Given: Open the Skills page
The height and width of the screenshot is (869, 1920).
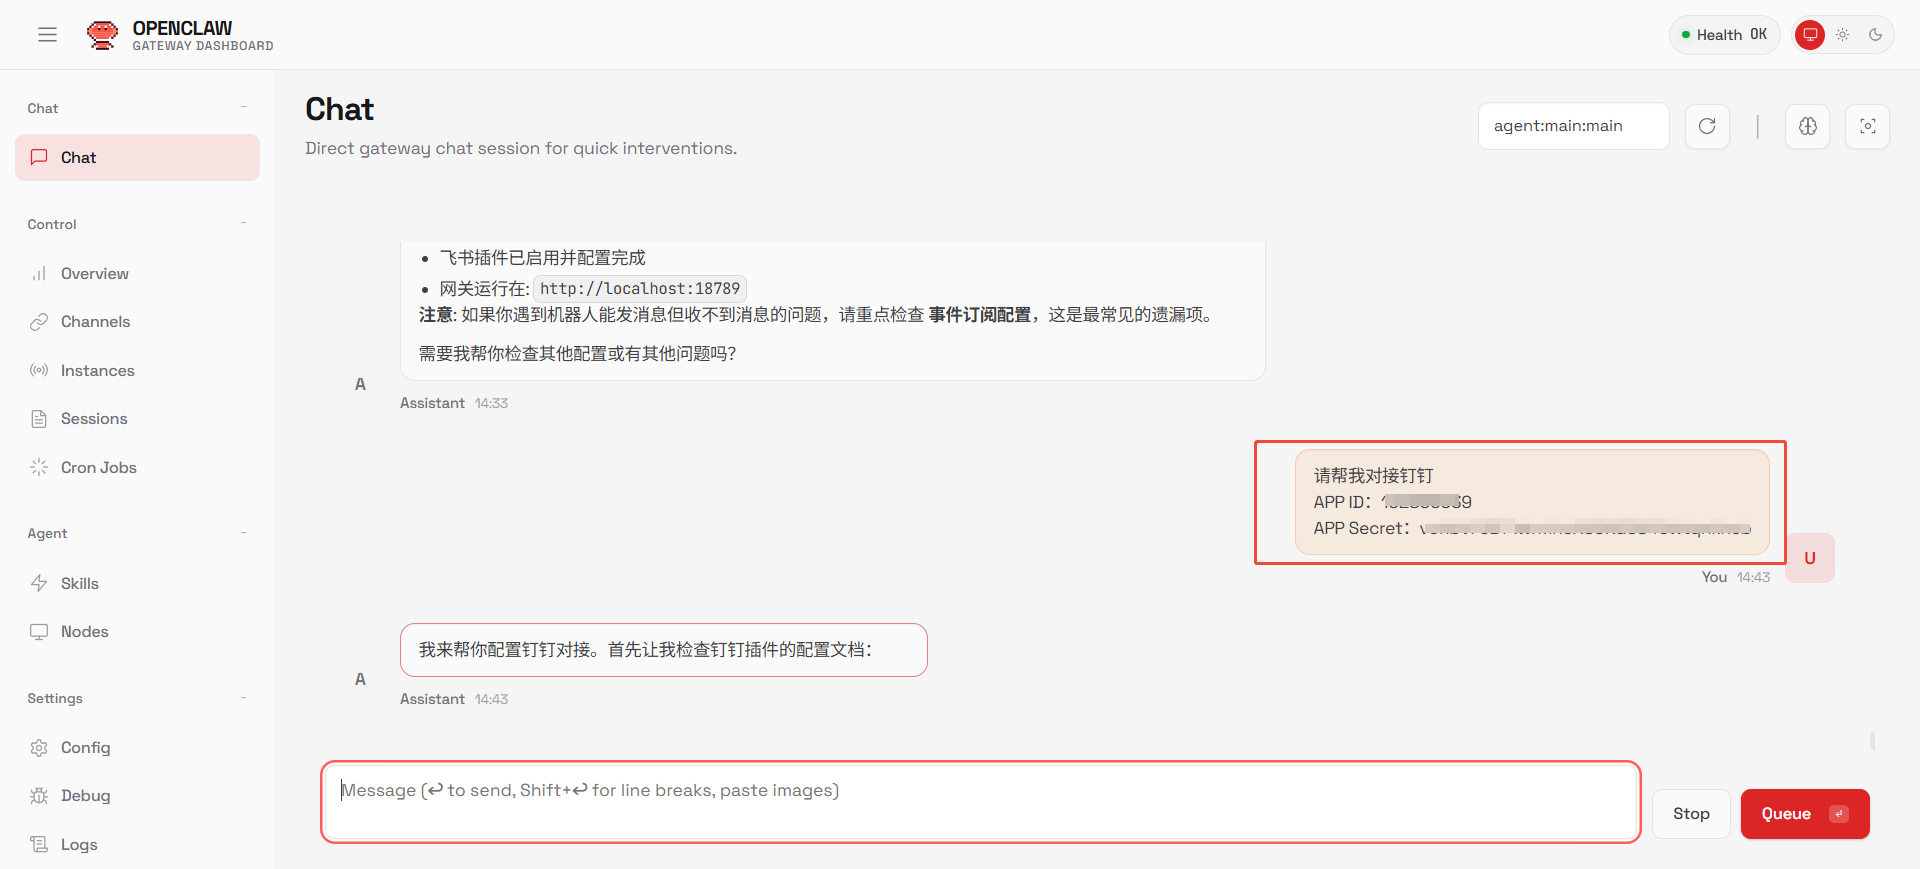Looking at the screenshot, I should [x=137, y=584].
